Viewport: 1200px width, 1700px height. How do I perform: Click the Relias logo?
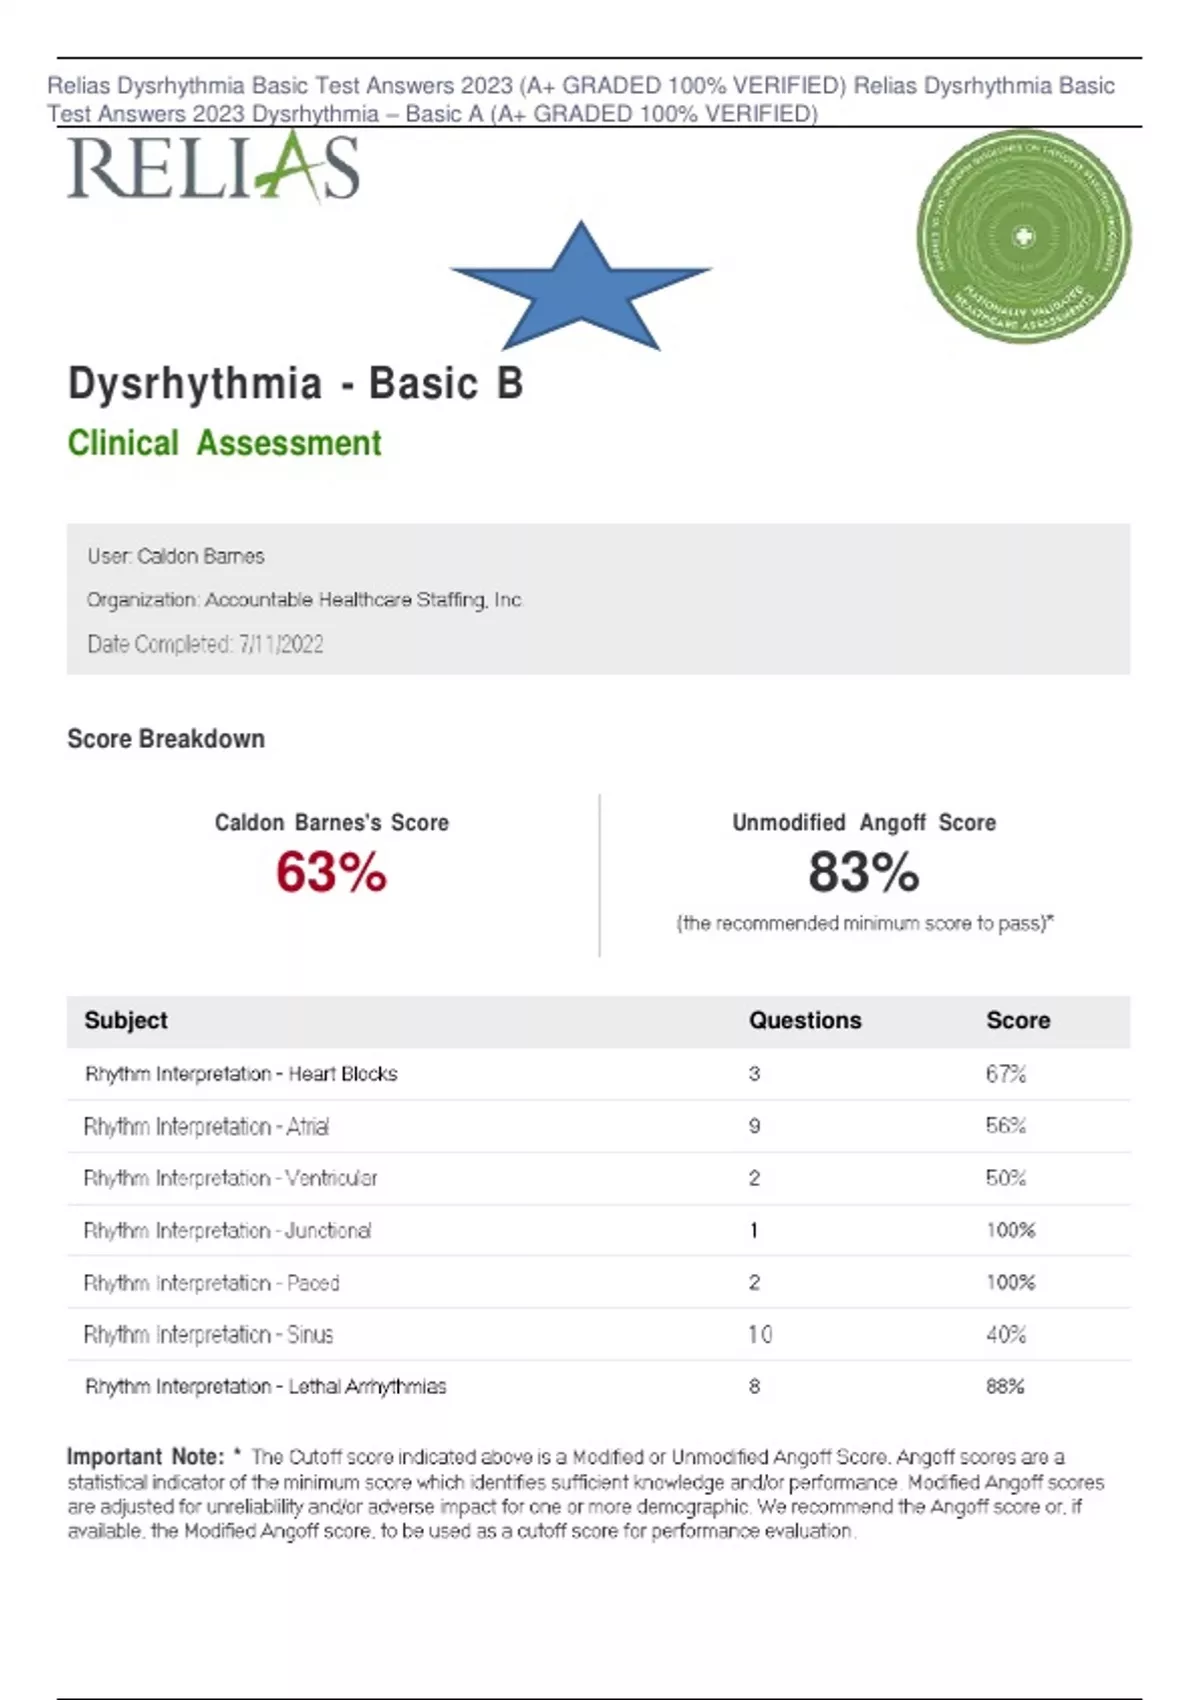coord(213,168)
